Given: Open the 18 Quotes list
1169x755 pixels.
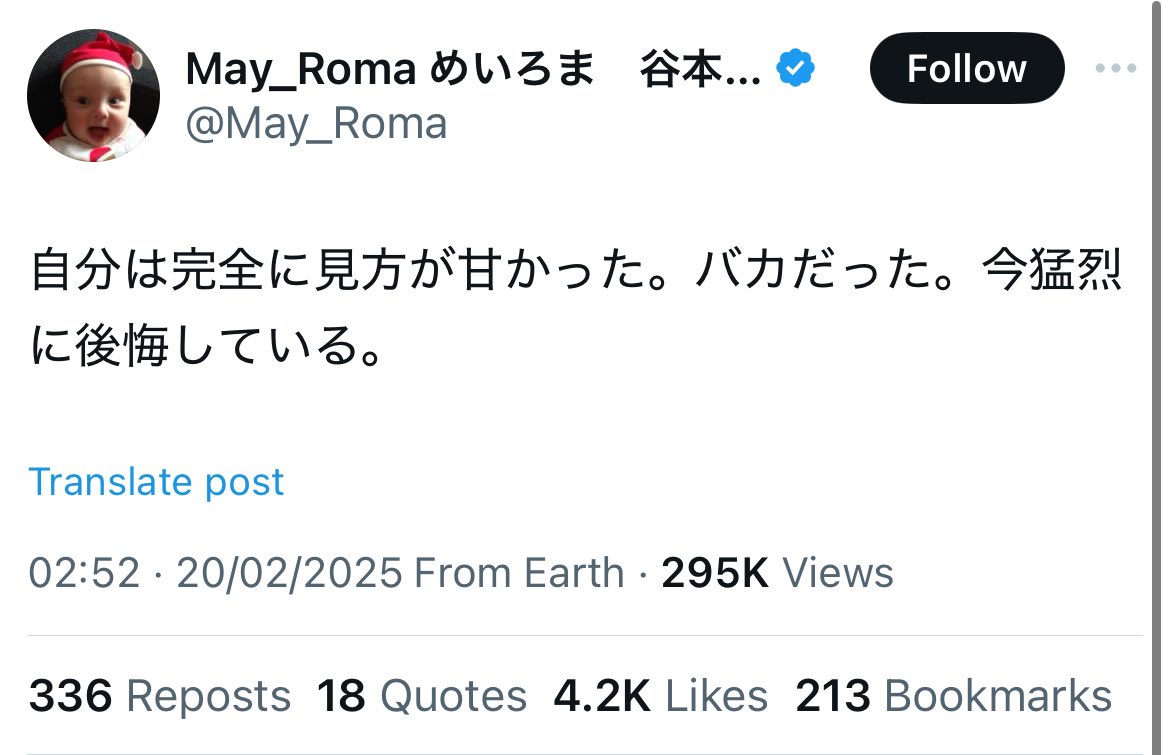Looking at the screenshot, I should tap(422, 696).
